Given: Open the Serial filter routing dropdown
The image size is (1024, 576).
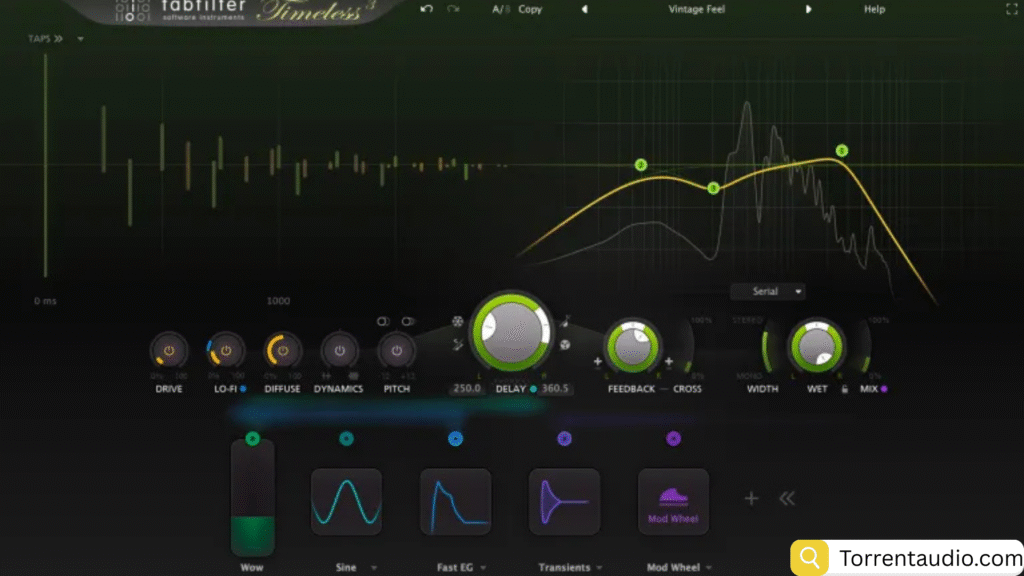Looking at the screenshot, I should click(x=767, y=292).
